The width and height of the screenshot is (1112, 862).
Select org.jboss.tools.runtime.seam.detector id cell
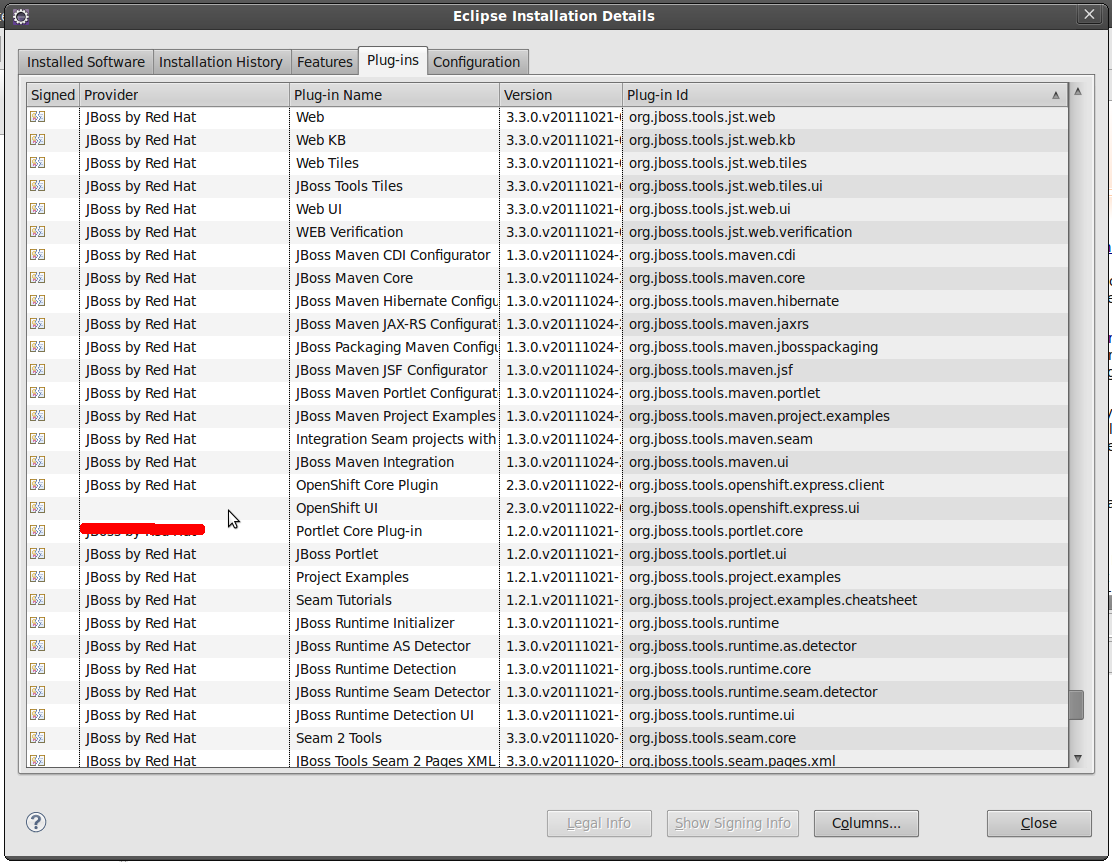click(752, 692)
